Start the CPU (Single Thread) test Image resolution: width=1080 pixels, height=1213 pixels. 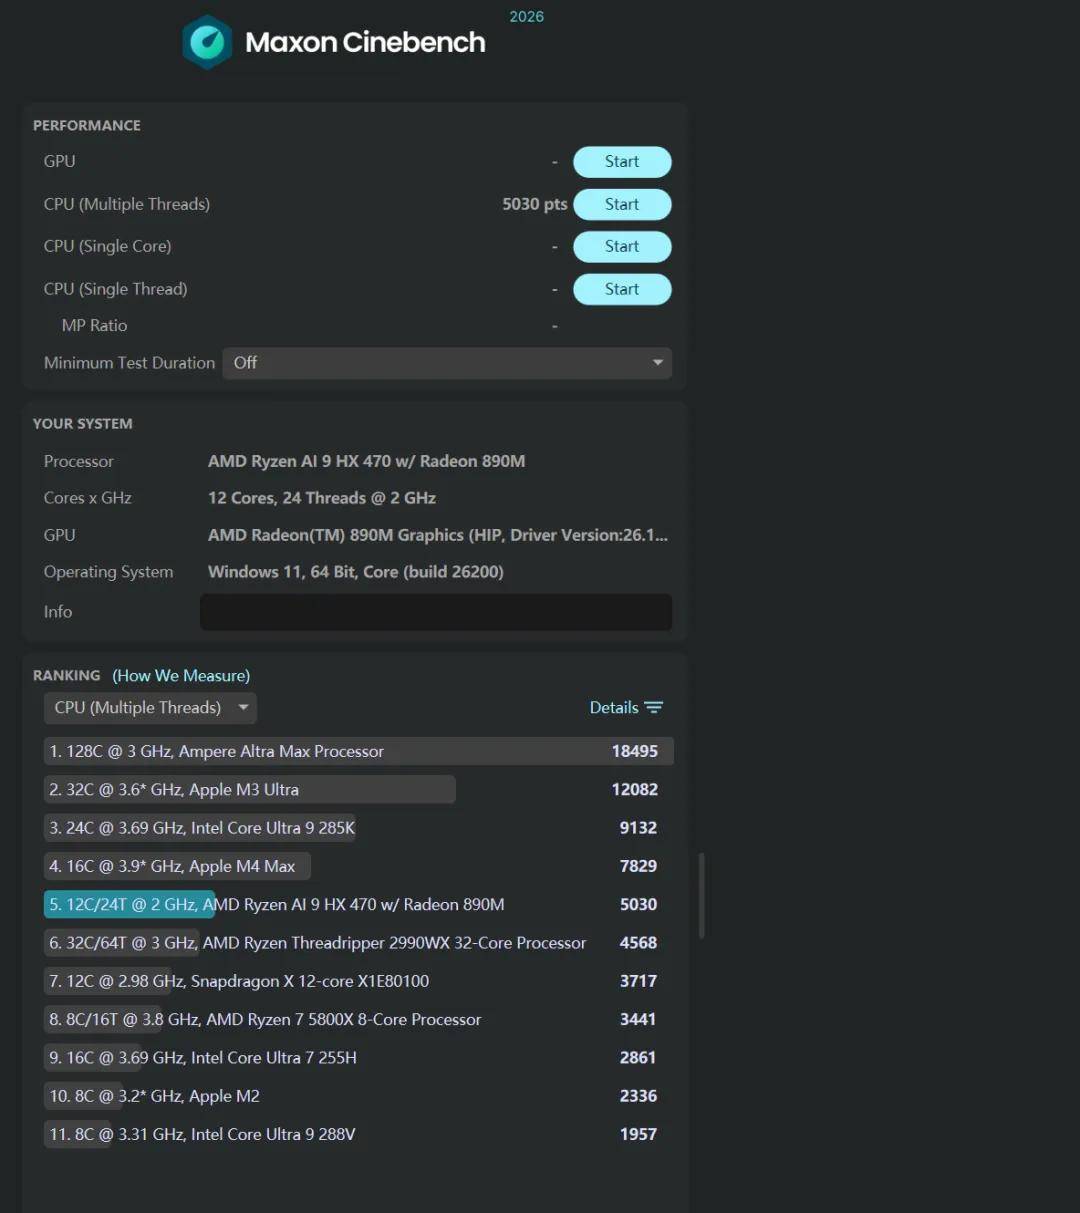622,289
